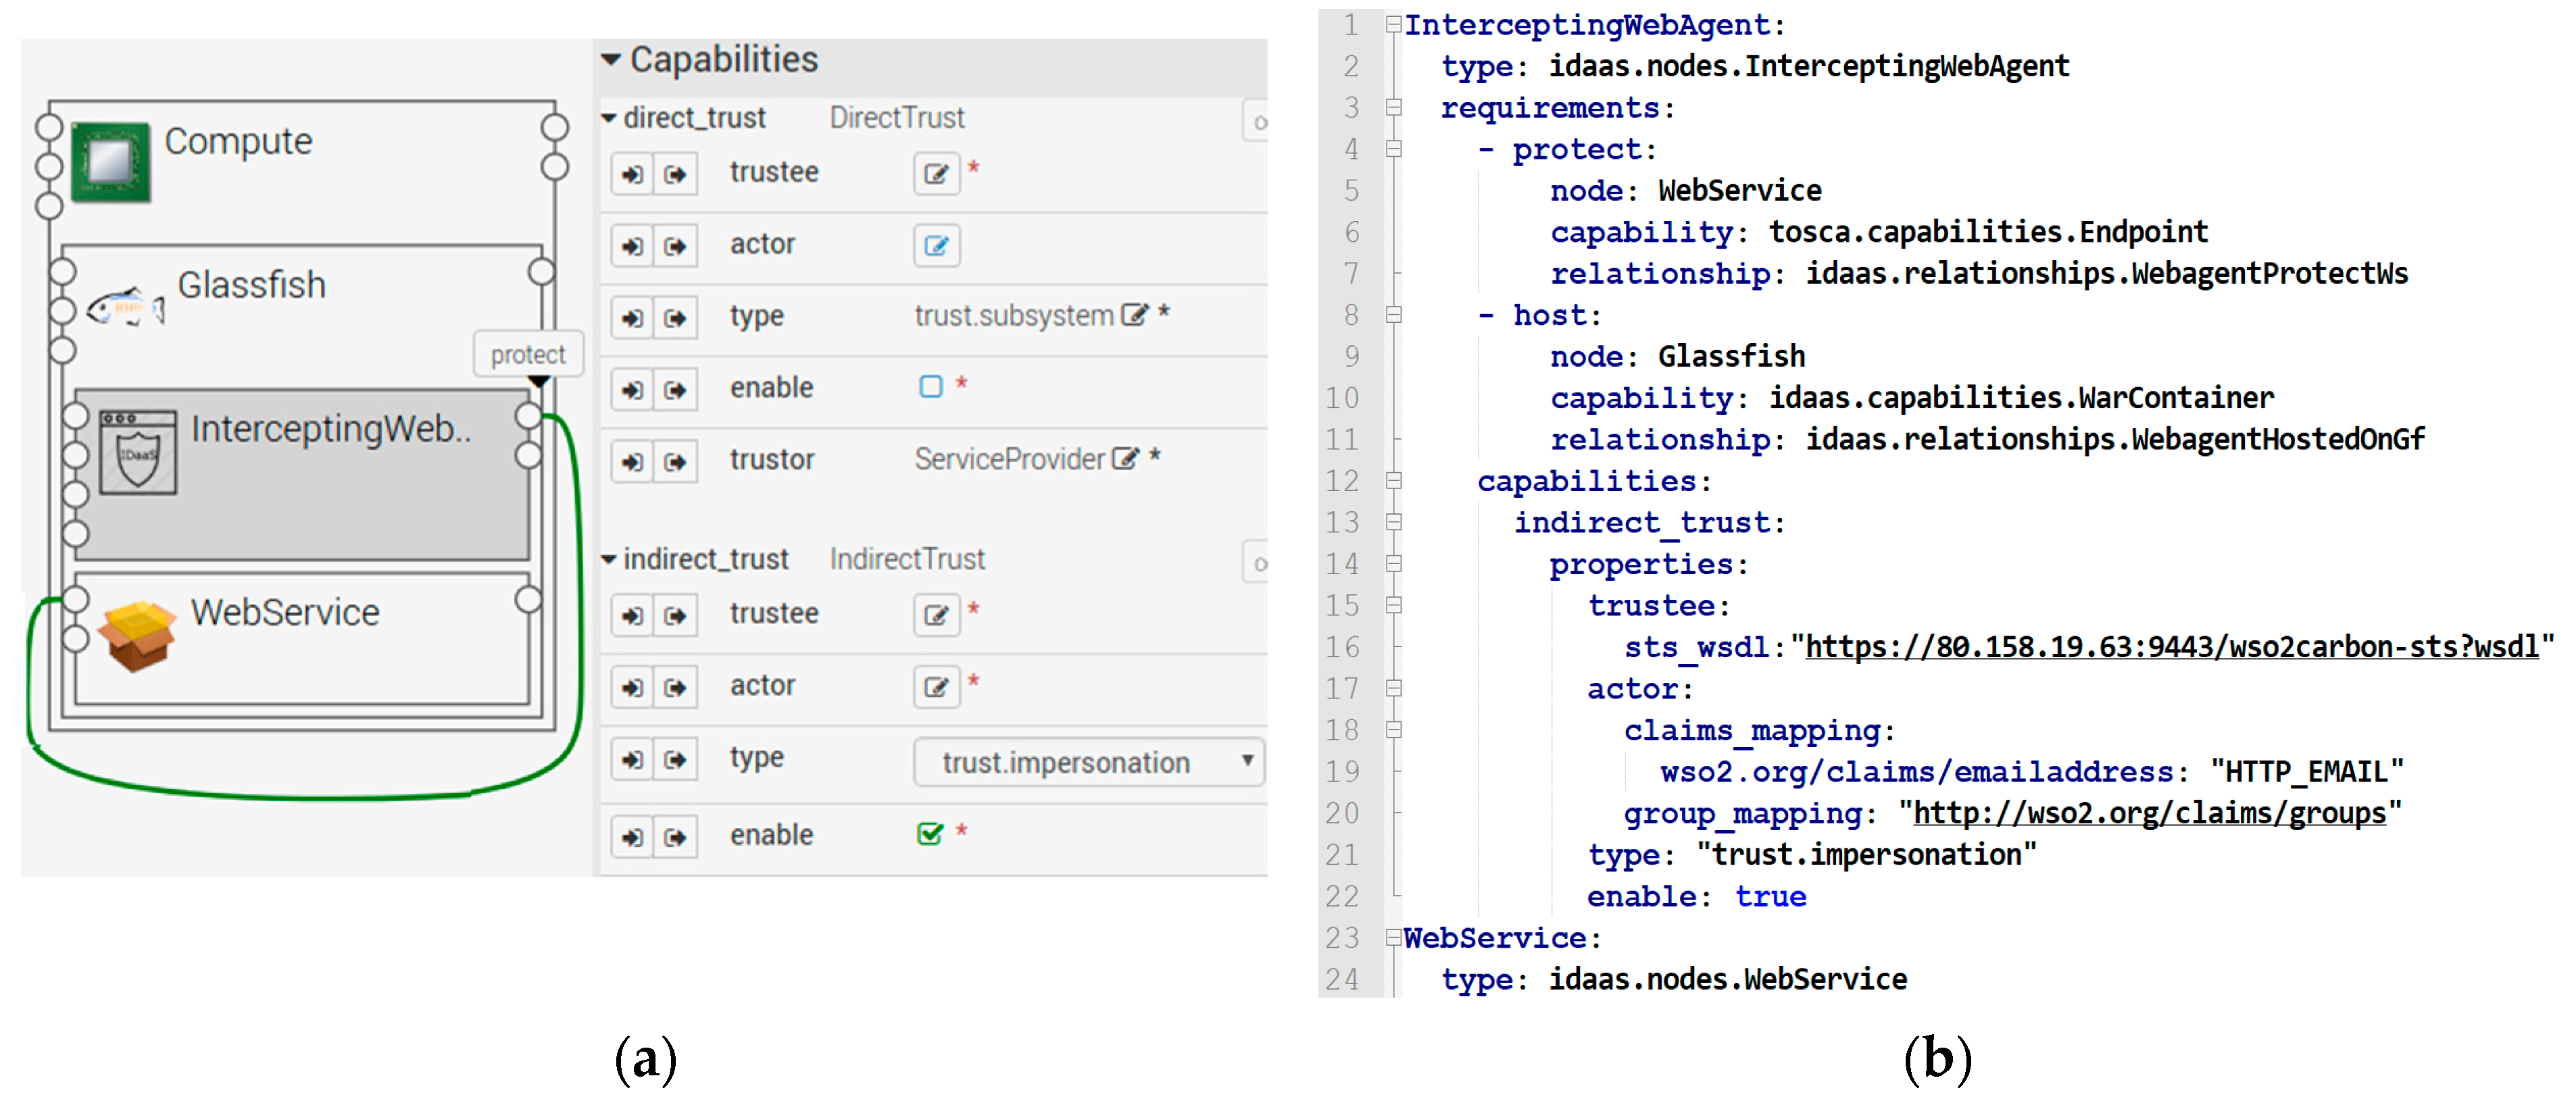Click the first input arrow for trustee row
2576x1101 pixels.
pyautogui.click(x=632, y=174)
